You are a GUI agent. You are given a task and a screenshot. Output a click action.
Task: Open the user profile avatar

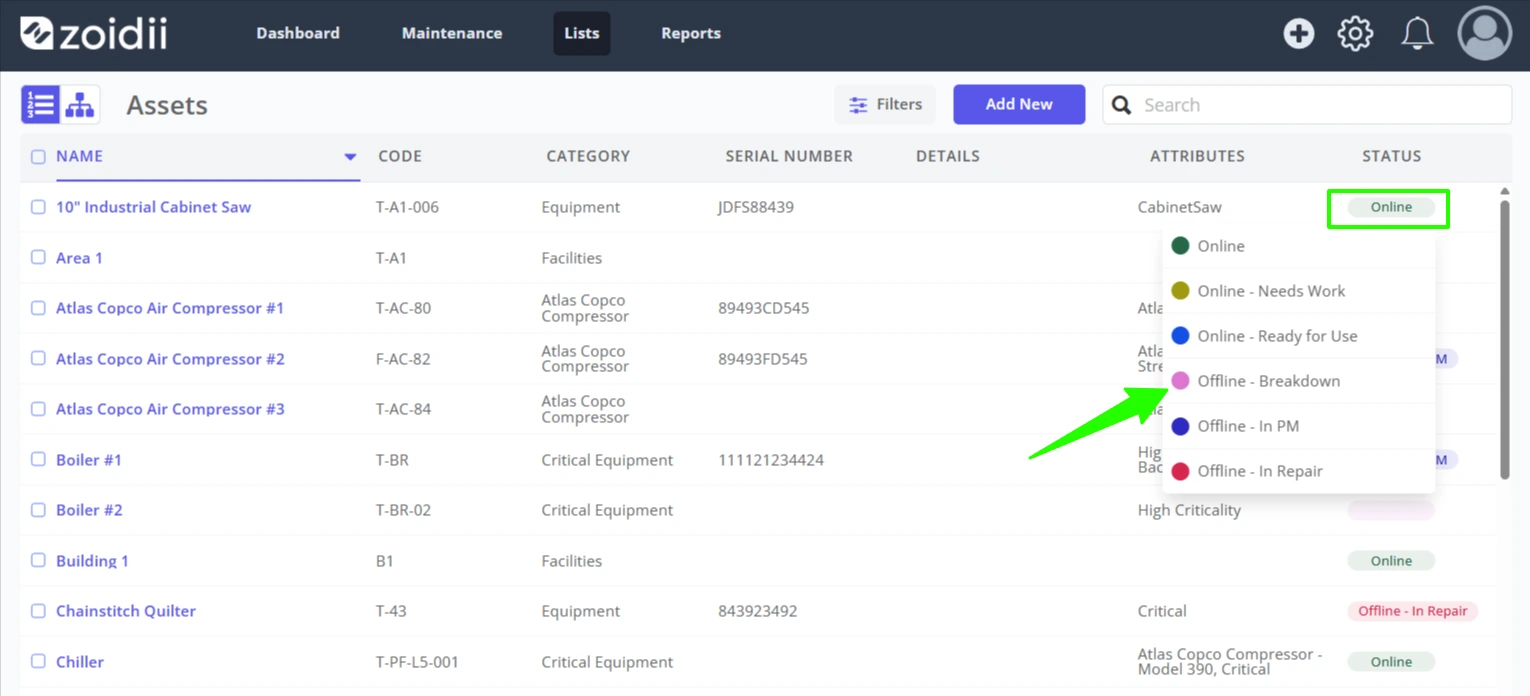click(x=1484, y=33)
